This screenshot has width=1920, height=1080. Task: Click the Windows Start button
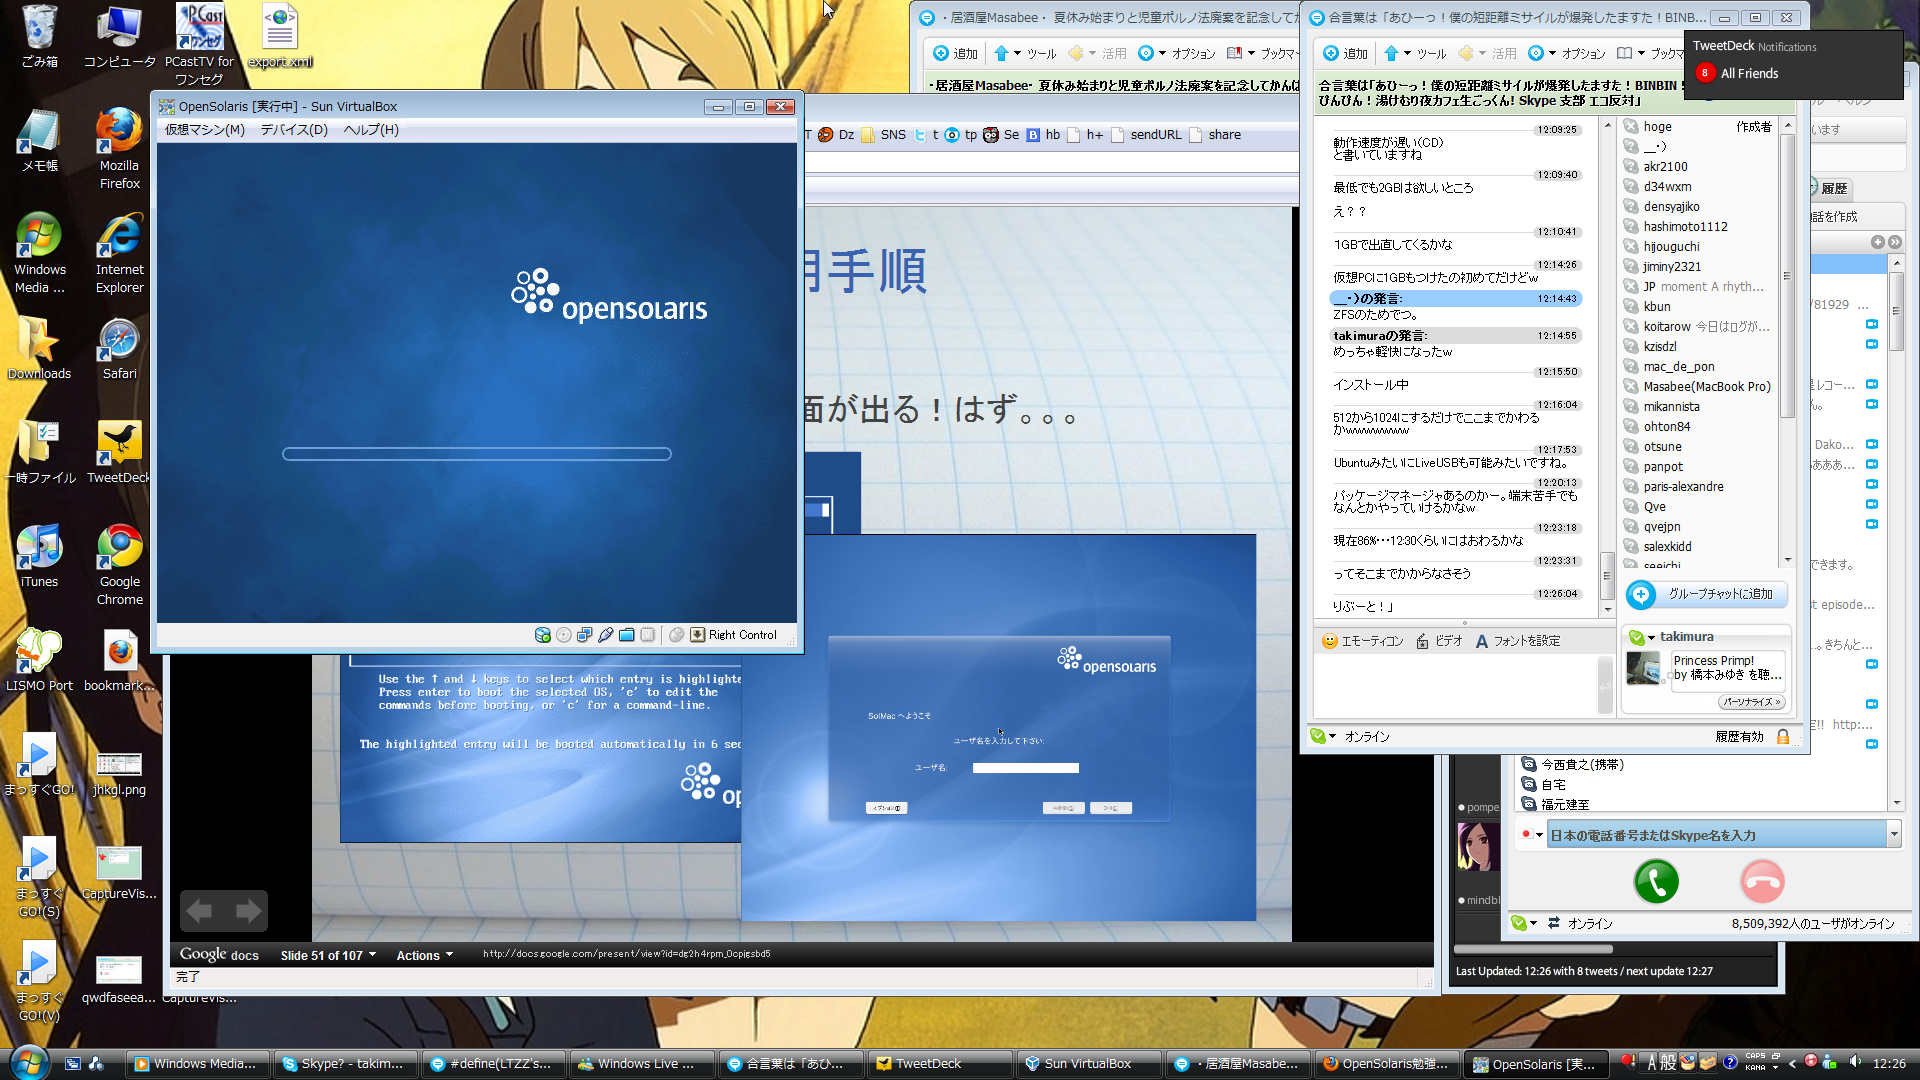(x=28, y=1062)
